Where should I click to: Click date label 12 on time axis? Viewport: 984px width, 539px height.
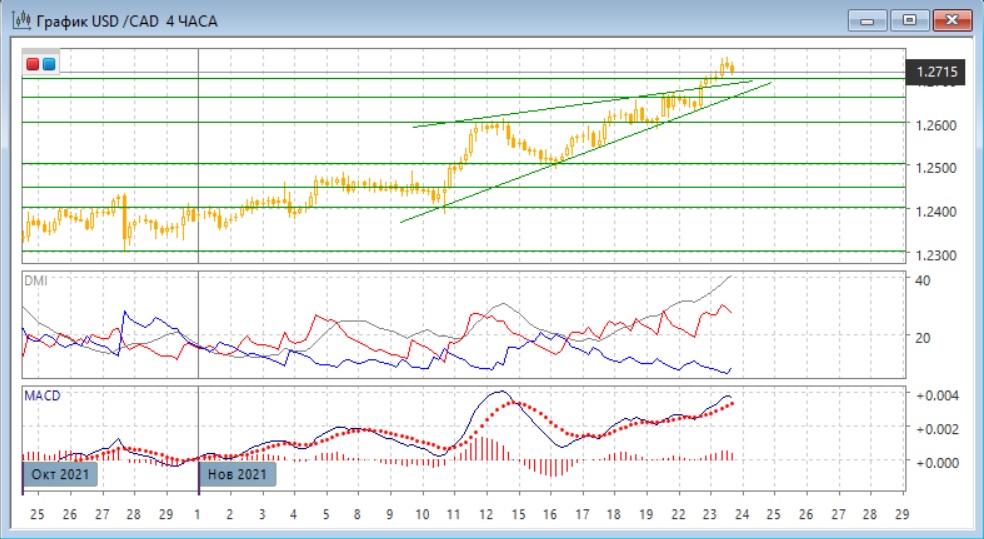[486, 515]
